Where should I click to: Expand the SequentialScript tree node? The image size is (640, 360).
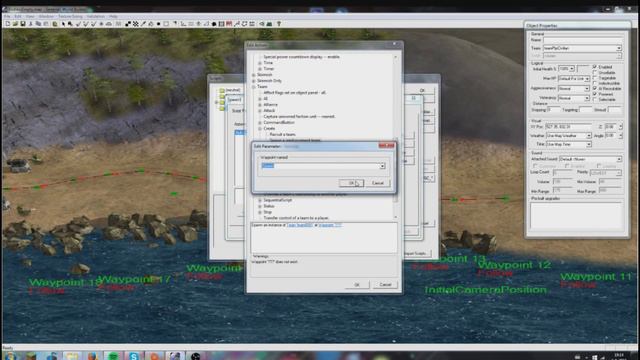click(260, 200)
